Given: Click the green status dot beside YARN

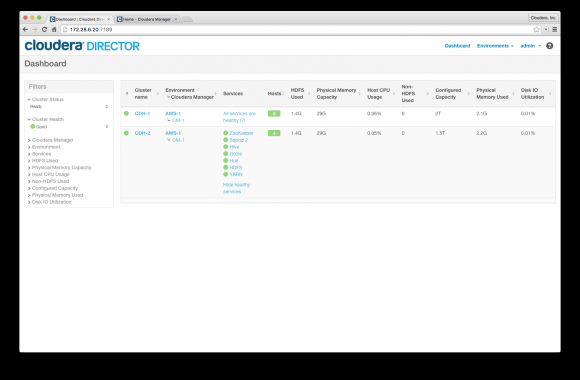Looking at the screenshot, I should pos(226,174).
